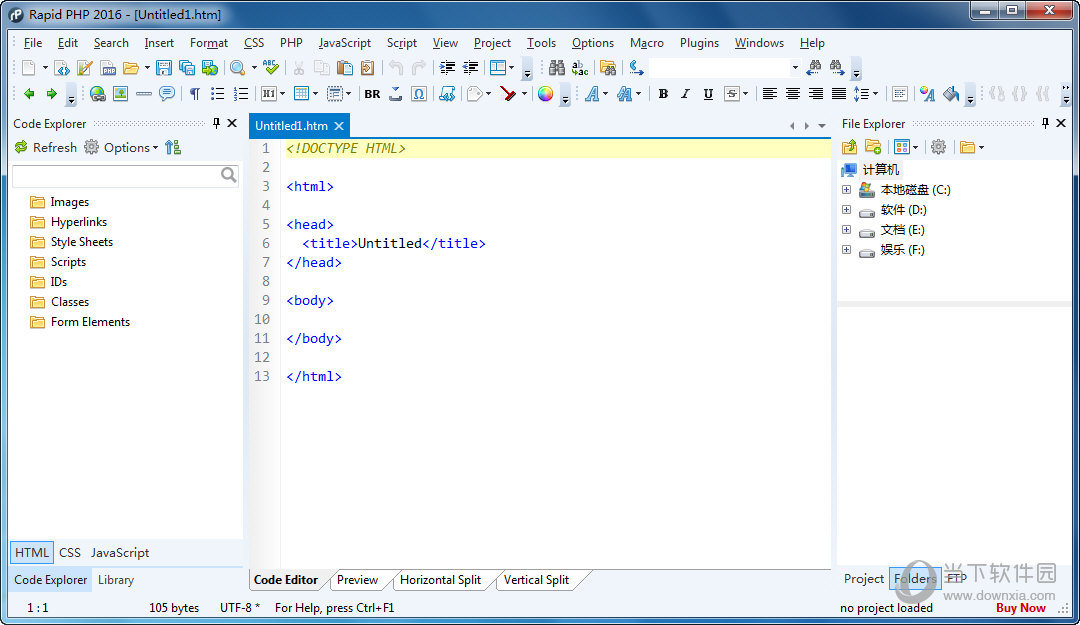Open the CSS menu

(x=254, y=43)
